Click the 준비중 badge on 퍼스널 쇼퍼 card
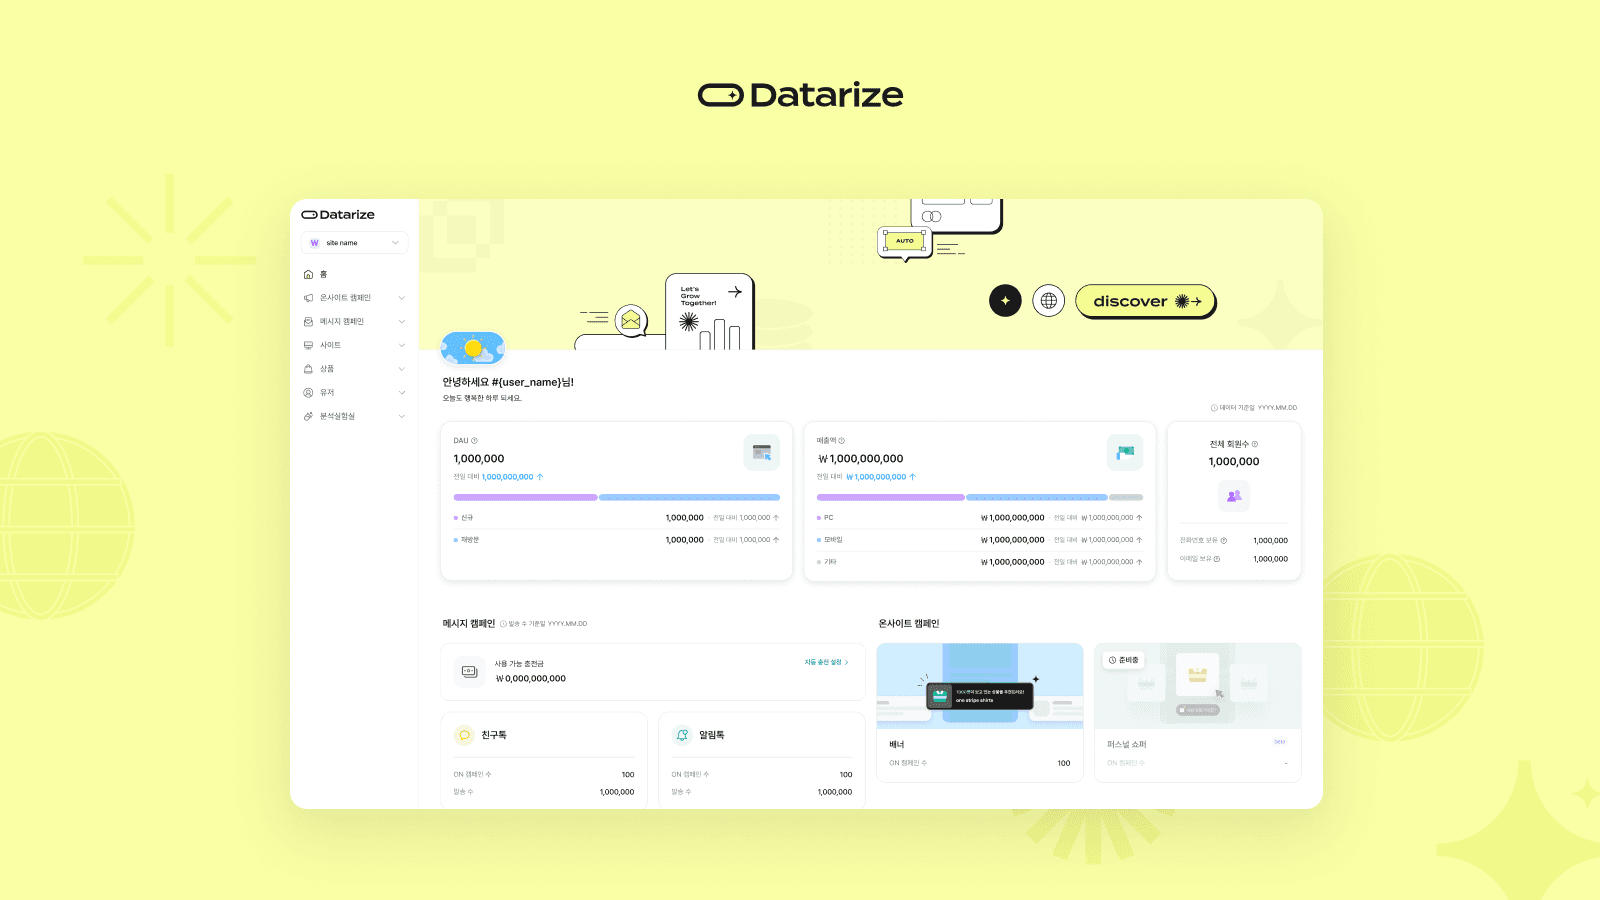This screenshot has height=900, width=1600. 1123,660
